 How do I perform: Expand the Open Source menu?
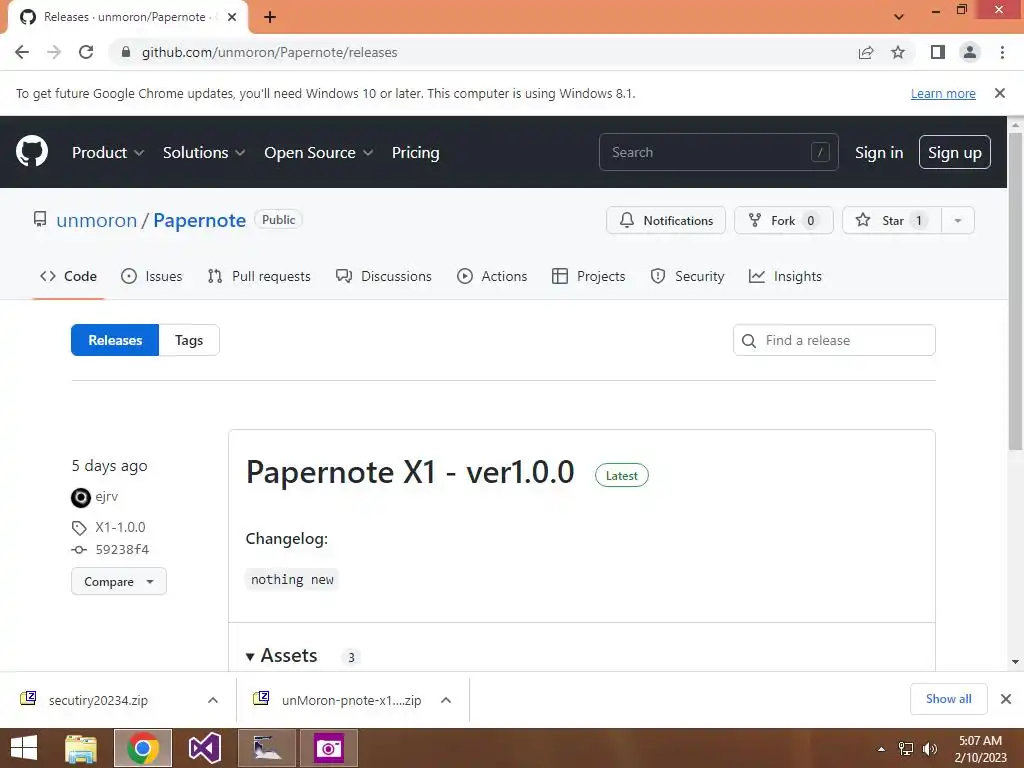click(x=319, y=153)
